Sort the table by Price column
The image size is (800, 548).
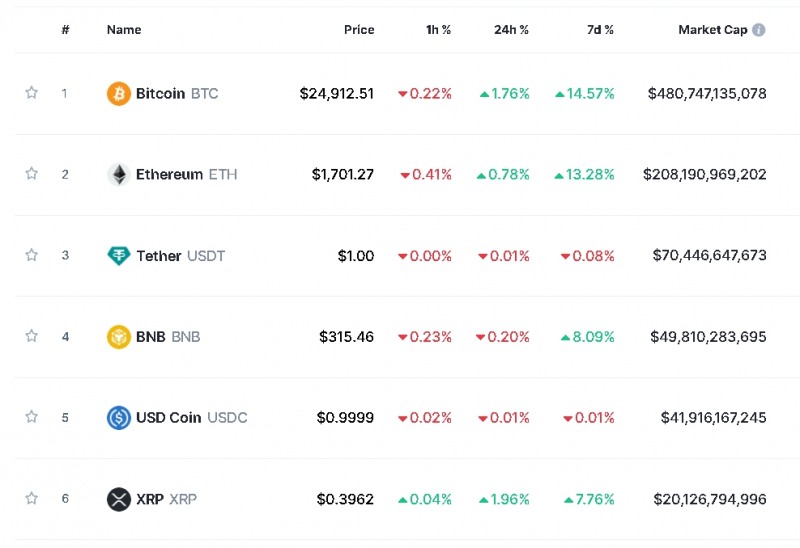359,30
